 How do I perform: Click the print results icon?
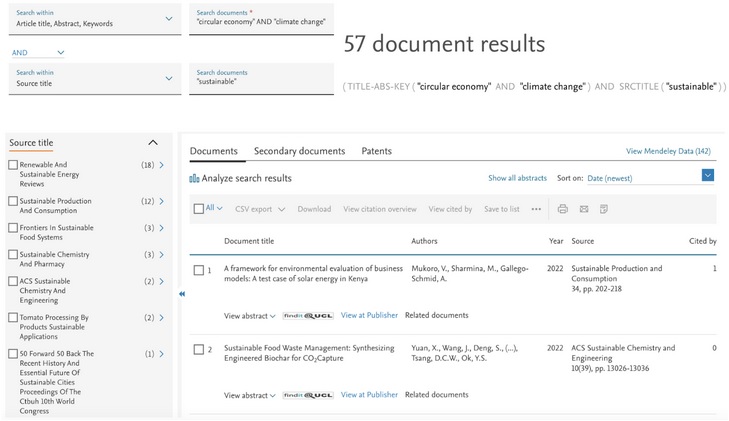coord(563,209)
